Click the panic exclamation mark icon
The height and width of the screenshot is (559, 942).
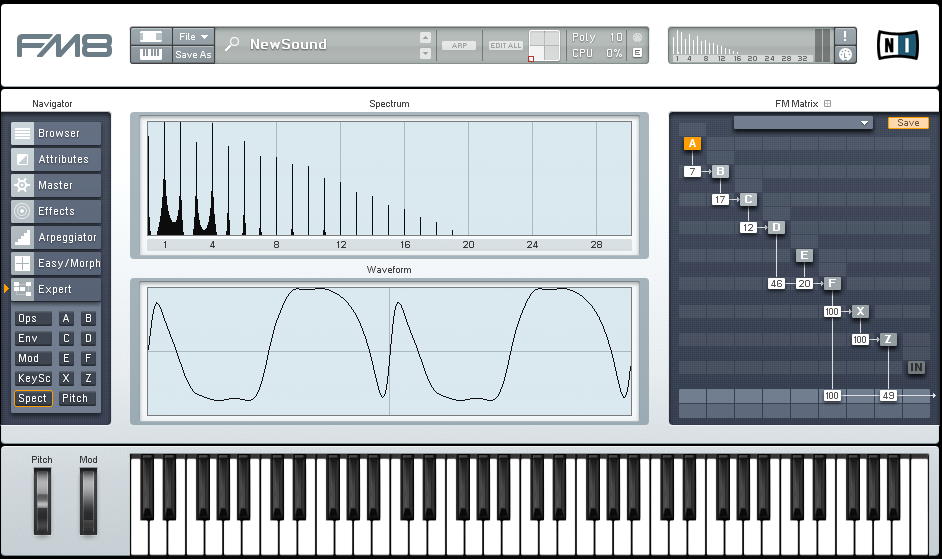(845, 36)
